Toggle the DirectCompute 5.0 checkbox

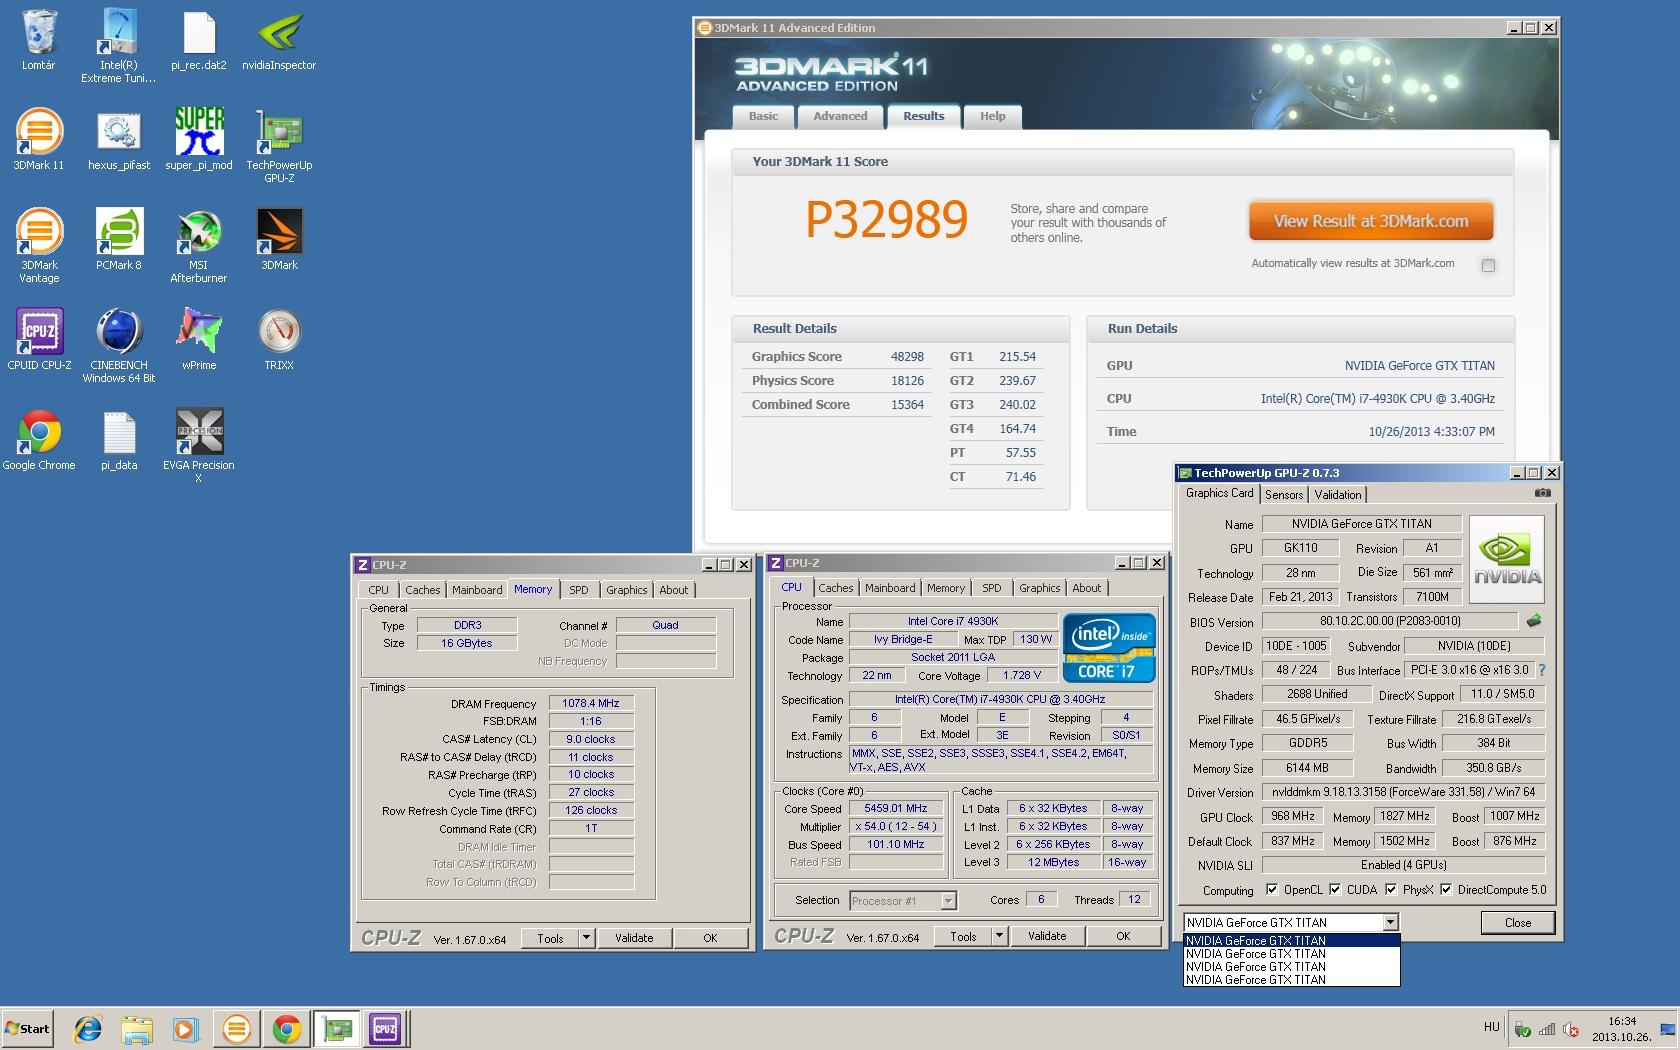click(x=1446, y=889)
